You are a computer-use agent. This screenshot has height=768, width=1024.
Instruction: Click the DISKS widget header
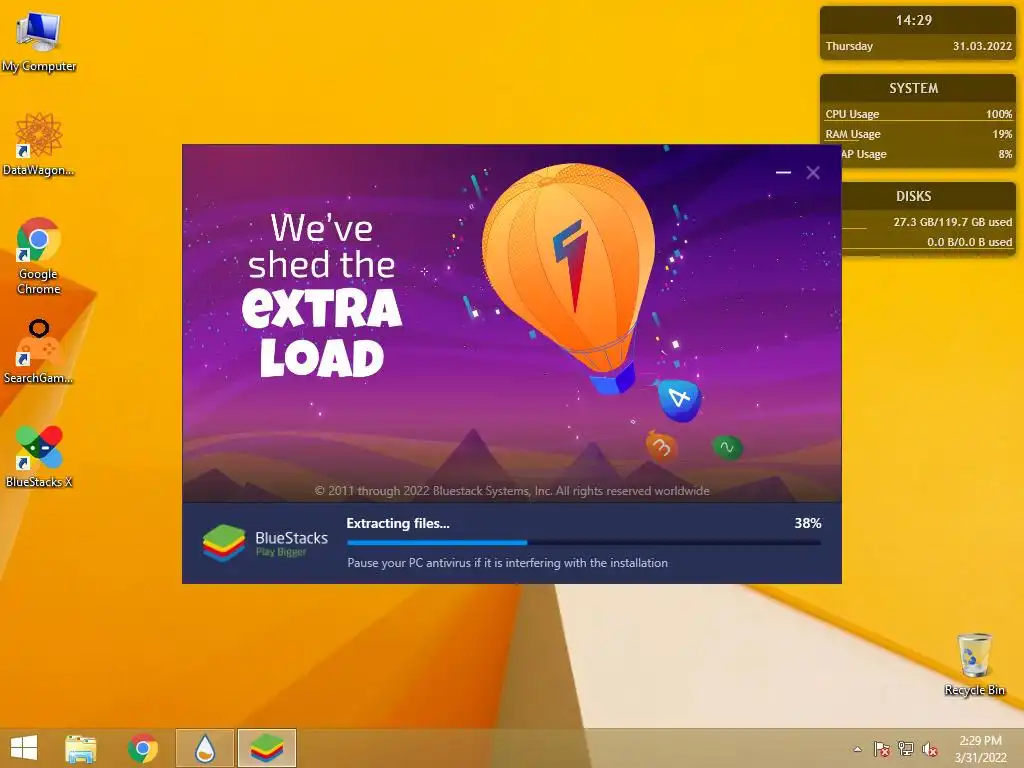point(913,196)
